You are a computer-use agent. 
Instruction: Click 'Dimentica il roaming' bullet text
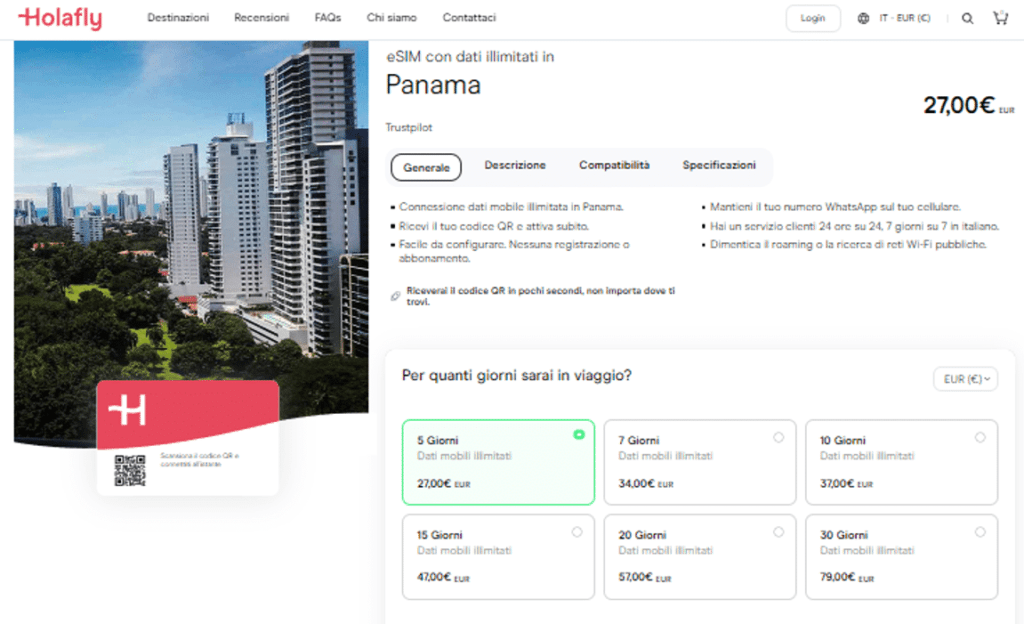[x=848, y=245]
